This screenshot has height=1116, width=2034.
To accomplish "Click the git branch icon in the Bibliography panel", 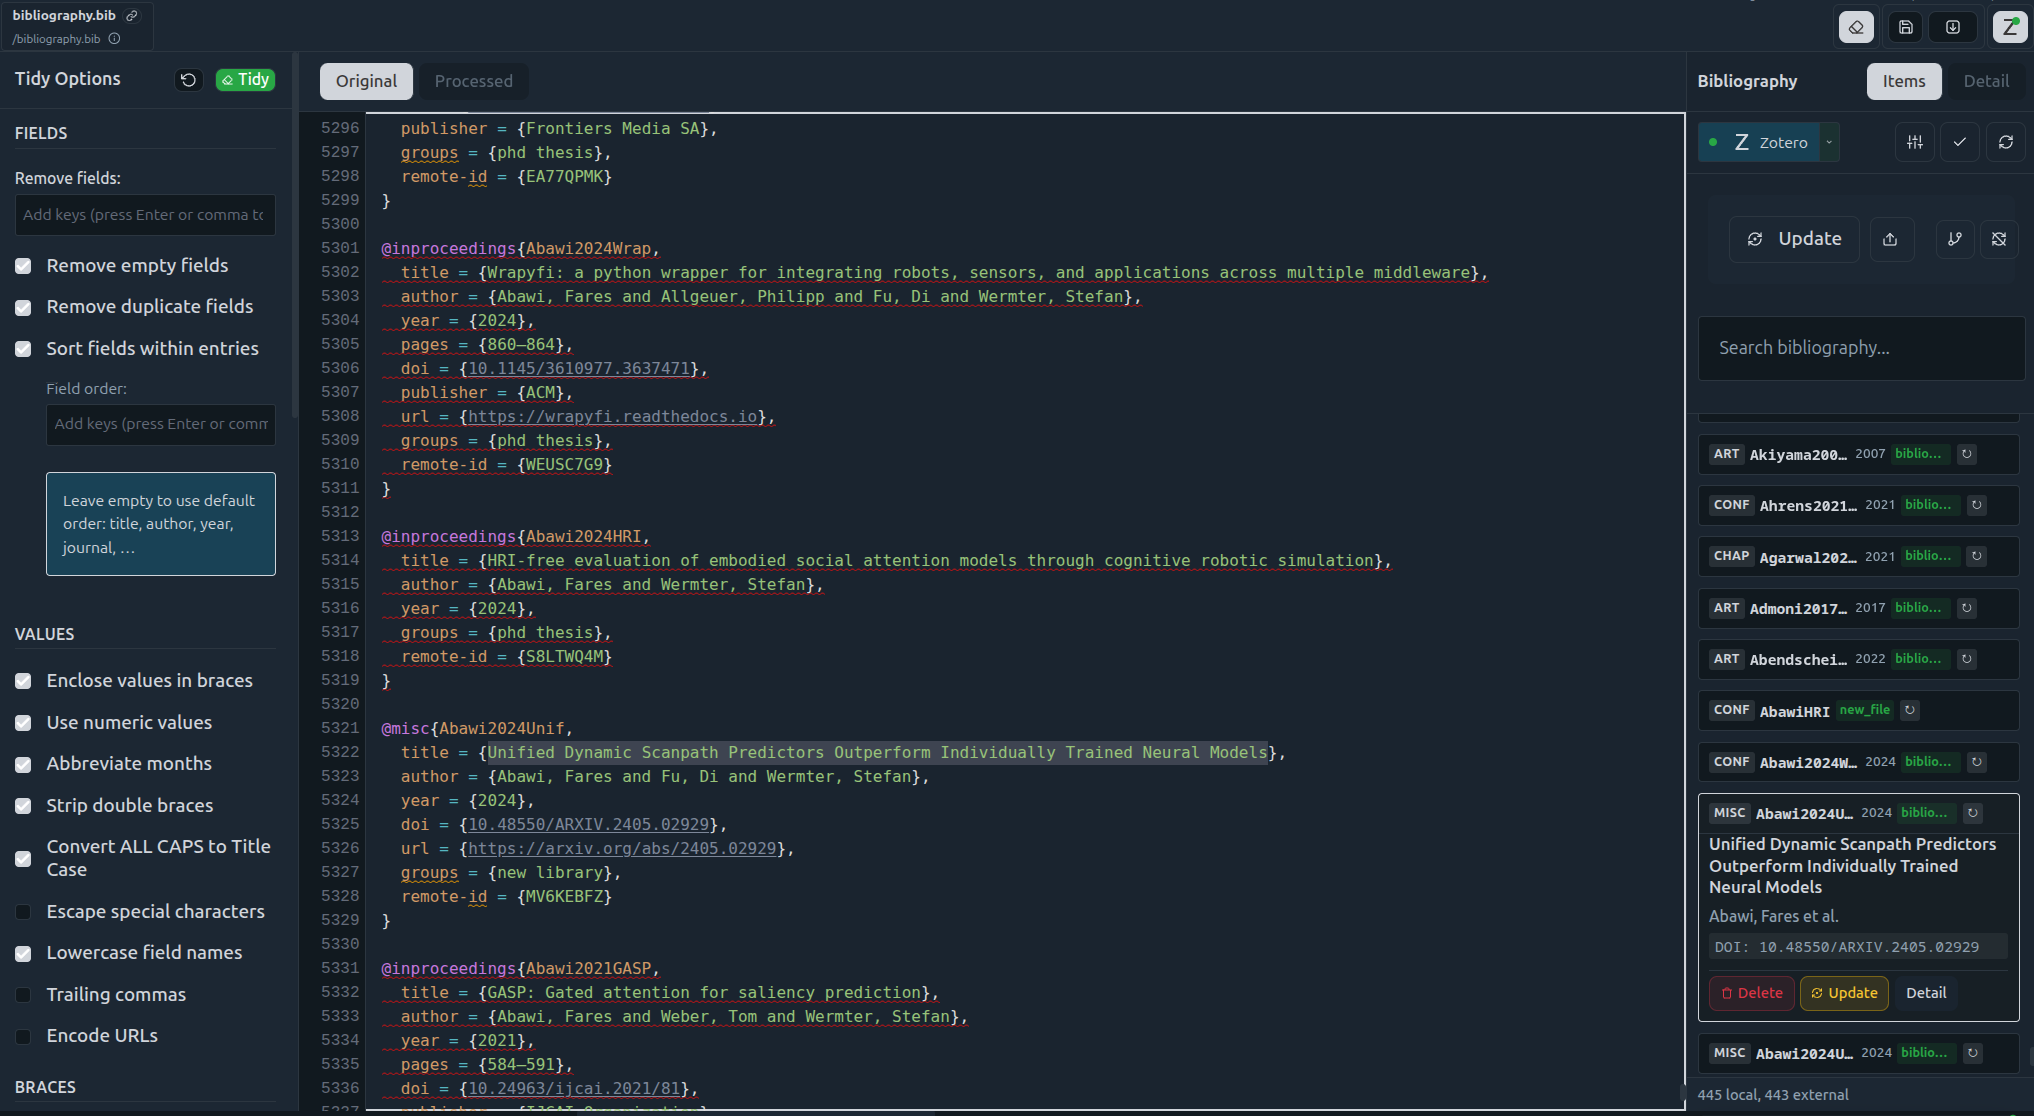I will pyautogui.click(x=1955, y=239).
